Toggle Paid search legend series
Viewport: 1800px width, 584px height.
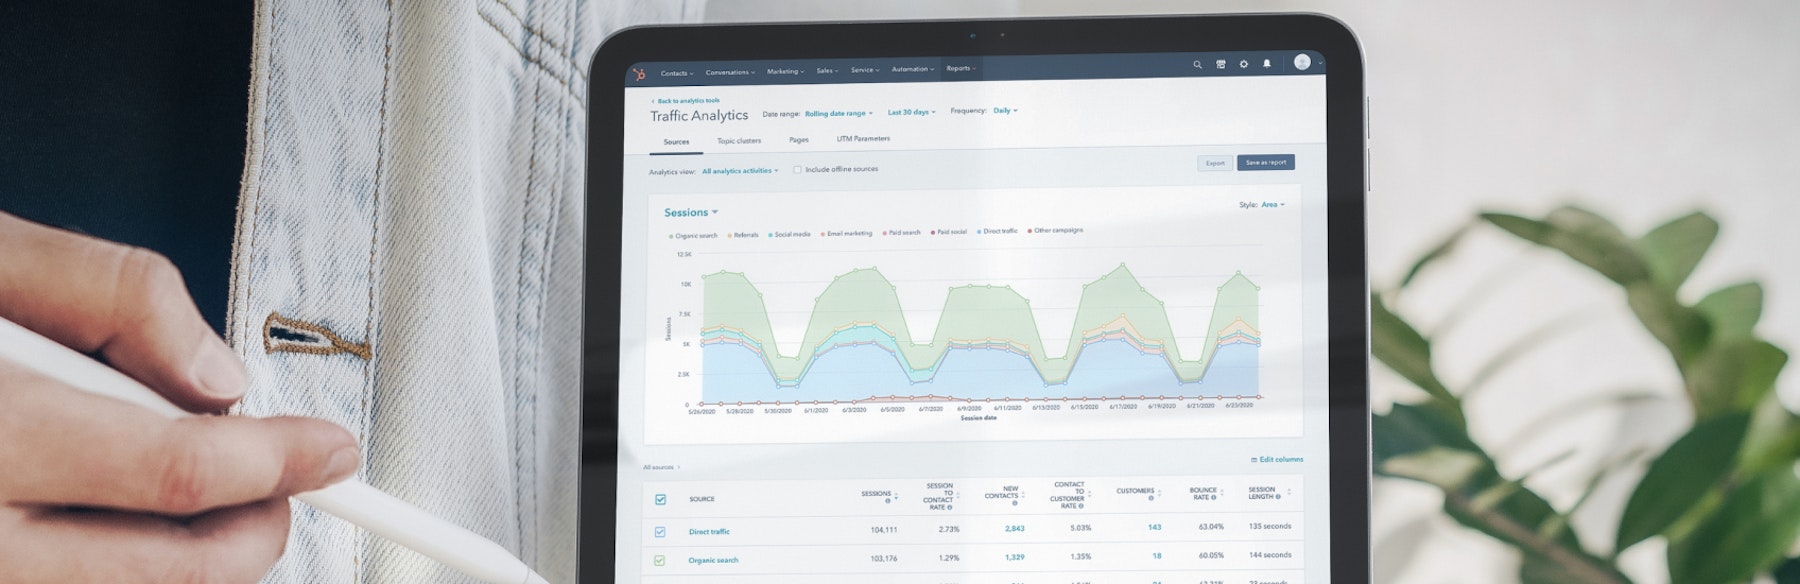coord(901,232)
